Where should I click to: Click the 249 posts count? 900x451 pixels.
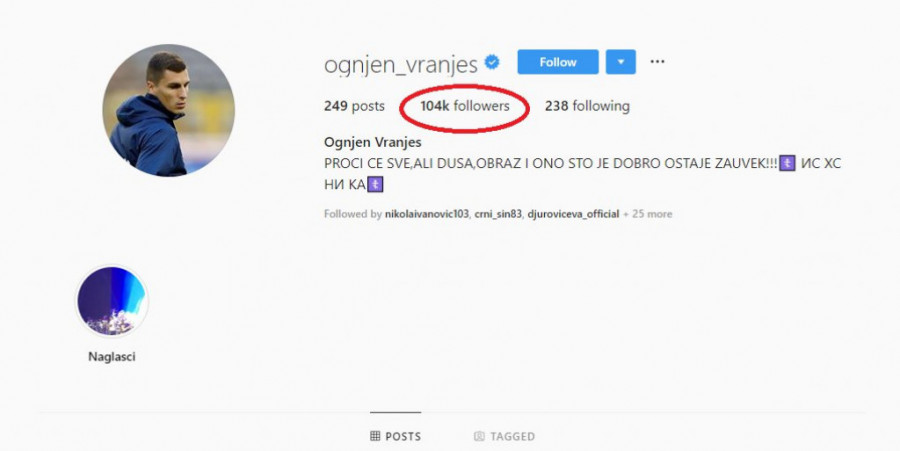(354, 106)
